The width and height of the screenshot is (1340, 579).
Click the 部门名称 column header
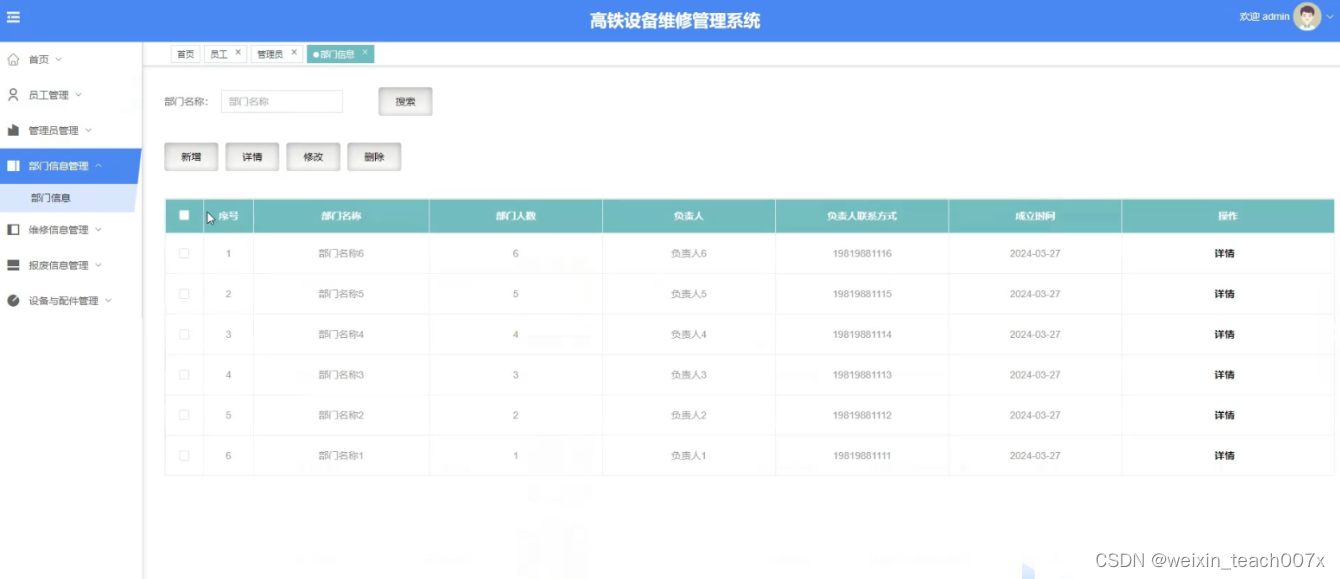coord(341,216)
